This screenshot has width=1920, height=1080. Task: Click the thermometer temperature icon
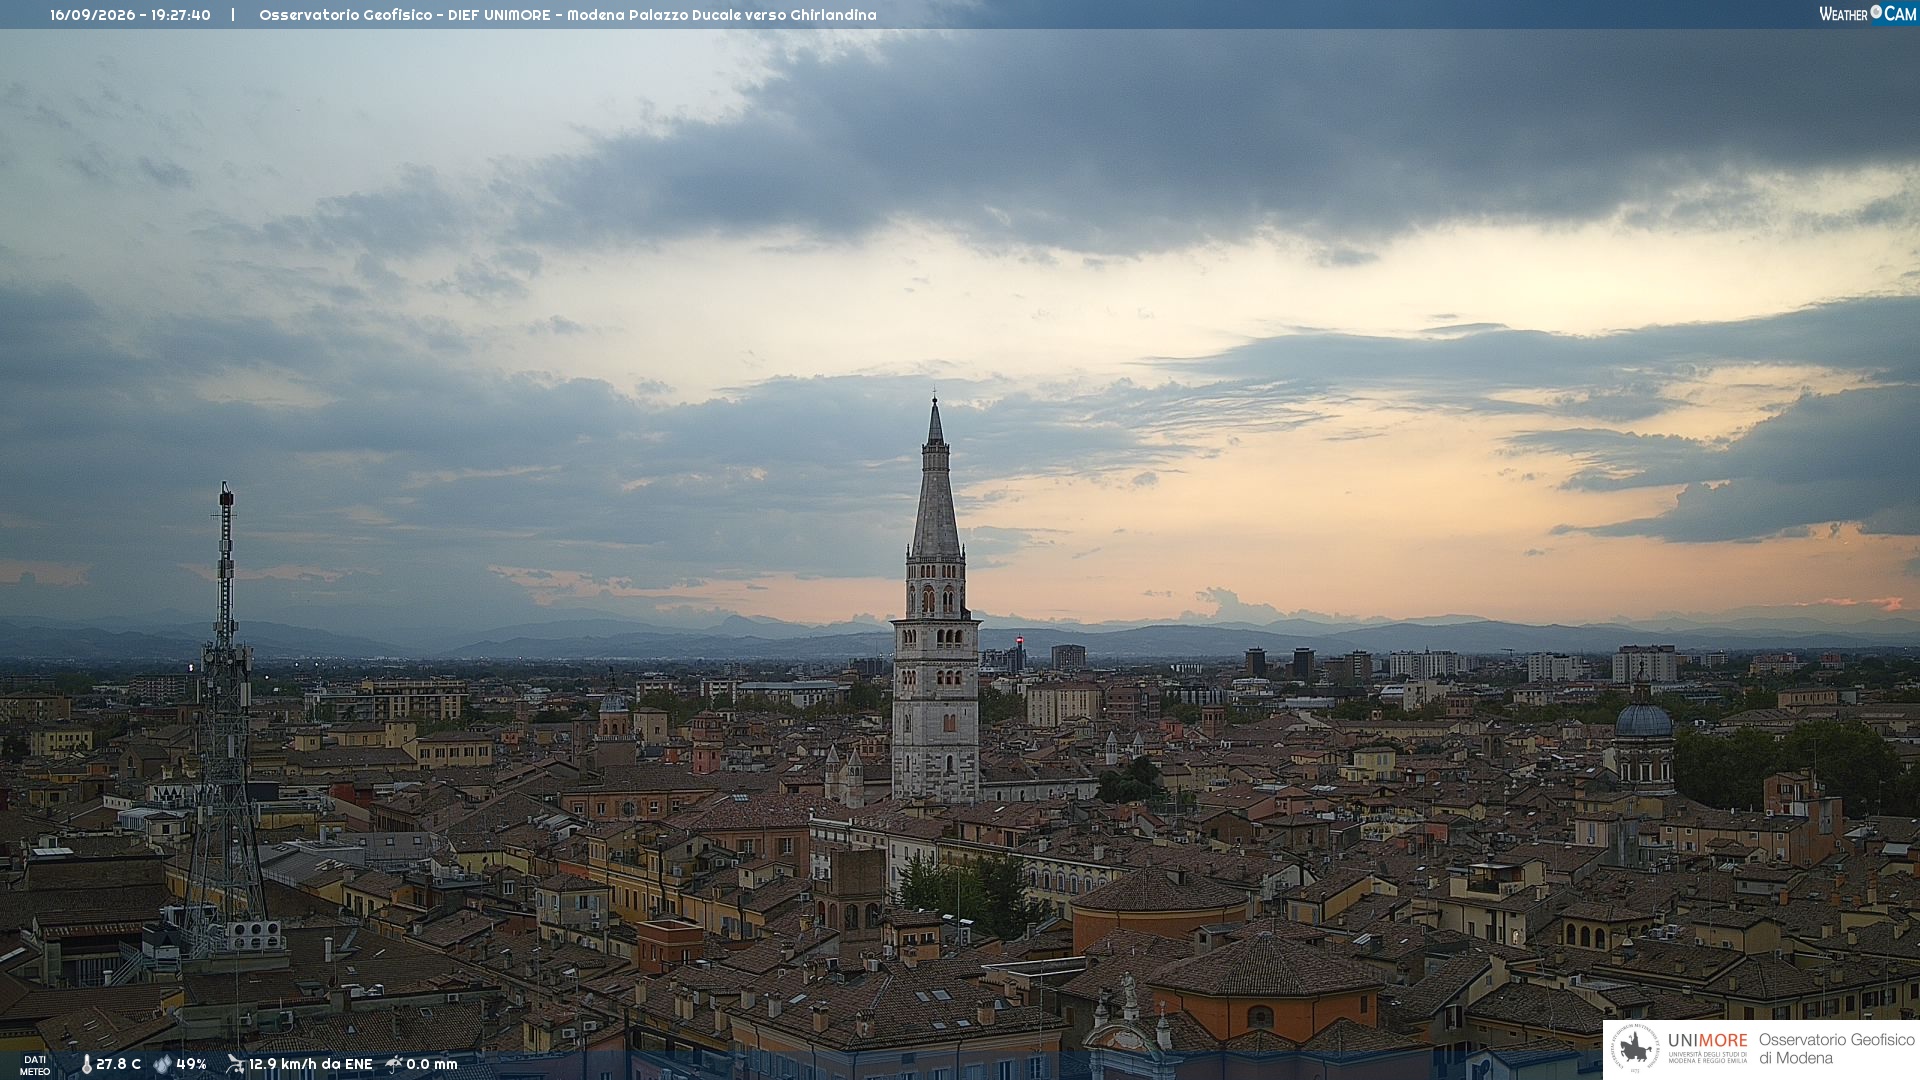point(87,1064)
